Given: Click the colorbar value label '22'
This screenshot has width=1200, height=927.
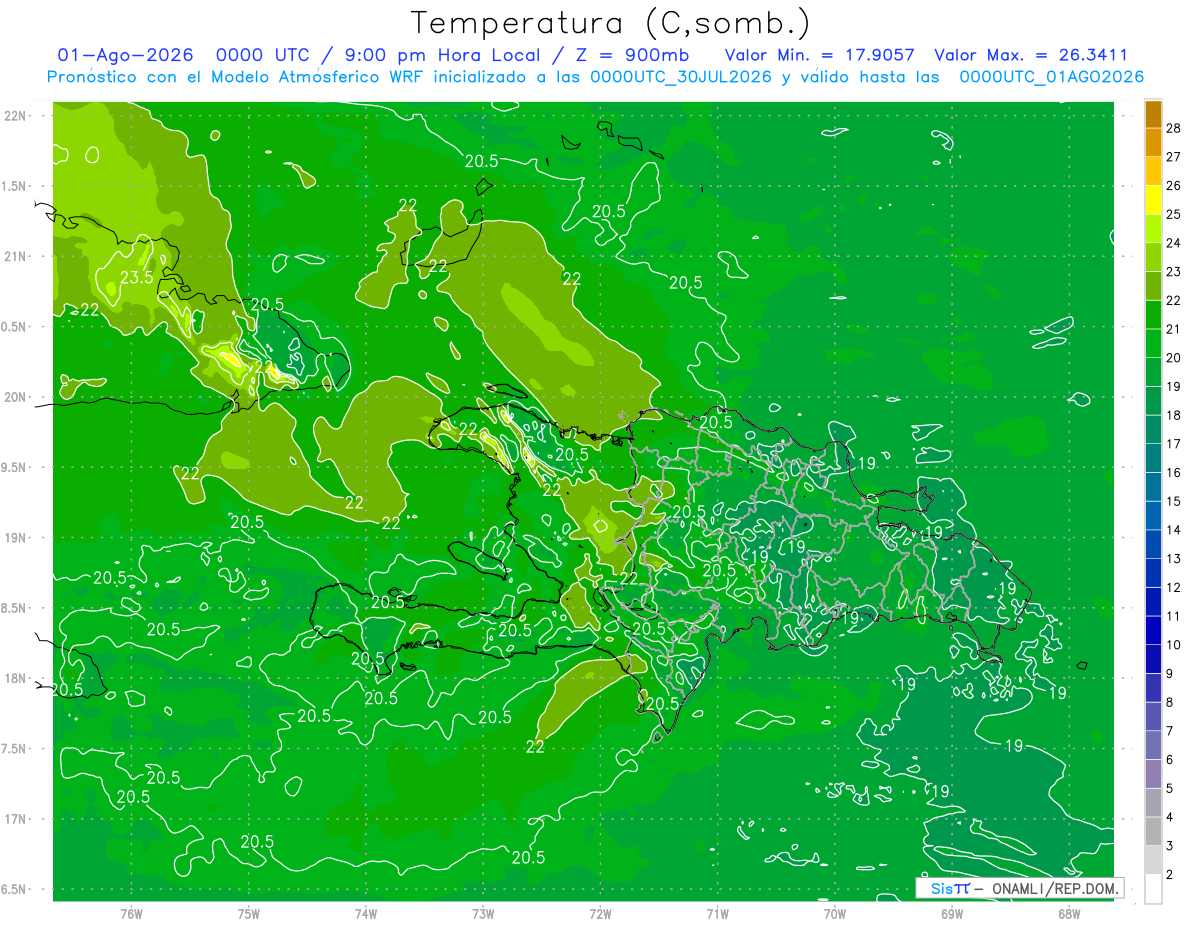Looking at the screenshot, I should tap(1174, 300).
